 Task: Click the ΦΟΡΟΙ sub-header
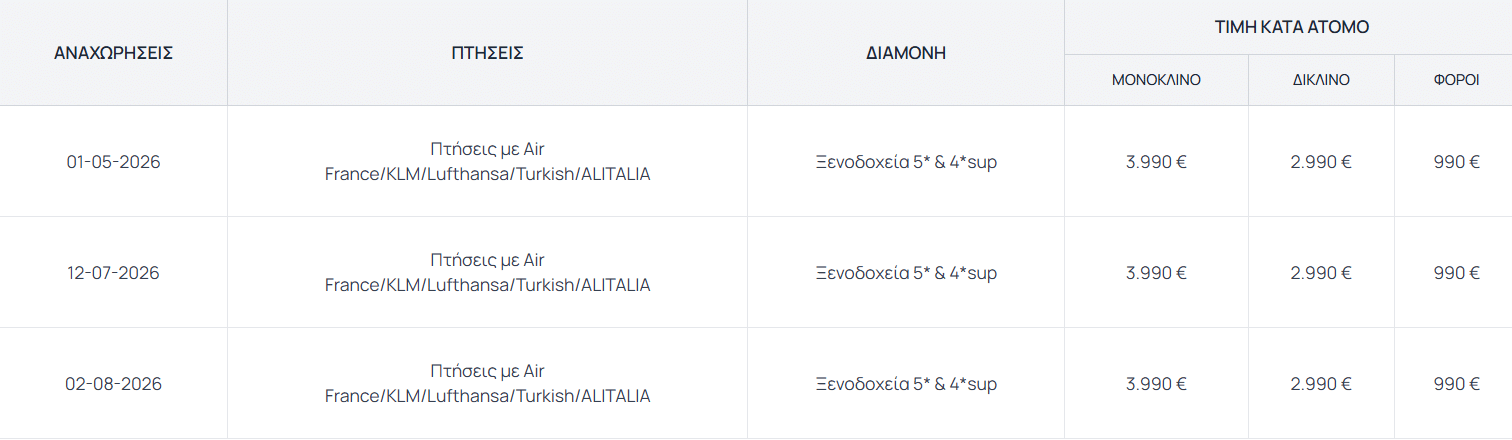click(1456, 80)
